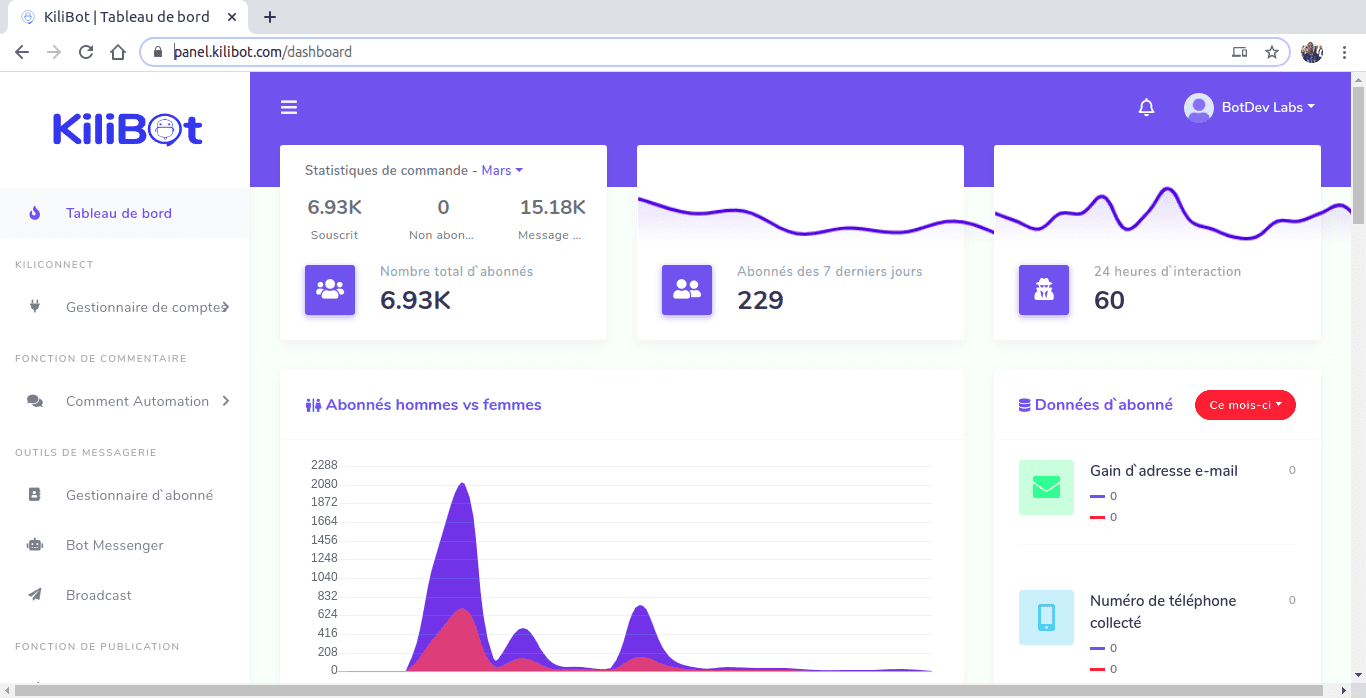
Task: Open the notifications bell
Action: click(1147, 107)
